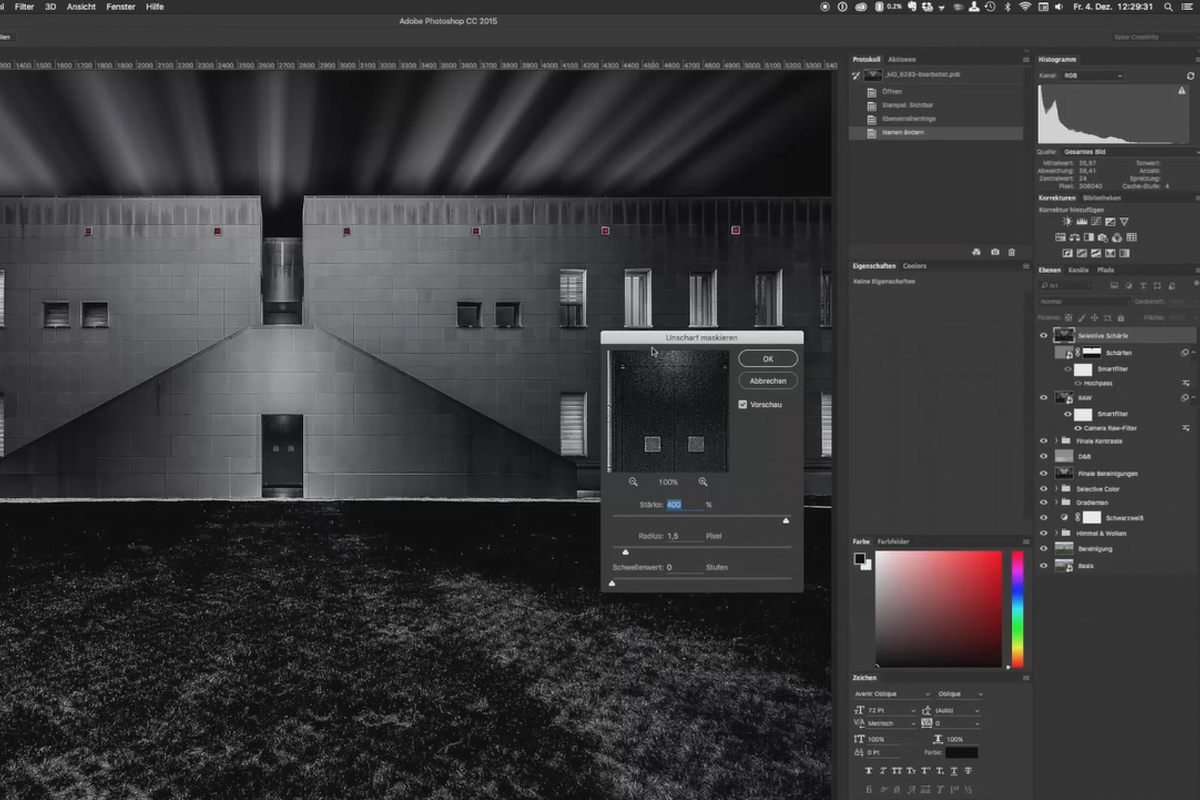Zoom out the dialog preview

click(633, 482)
